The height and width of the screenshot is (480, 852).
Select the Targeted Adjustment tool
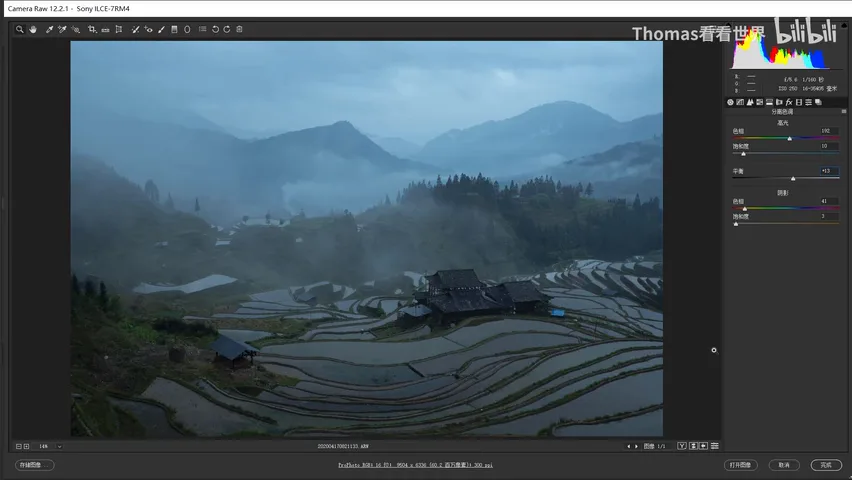pyautogui.click(x=76, y=29)
